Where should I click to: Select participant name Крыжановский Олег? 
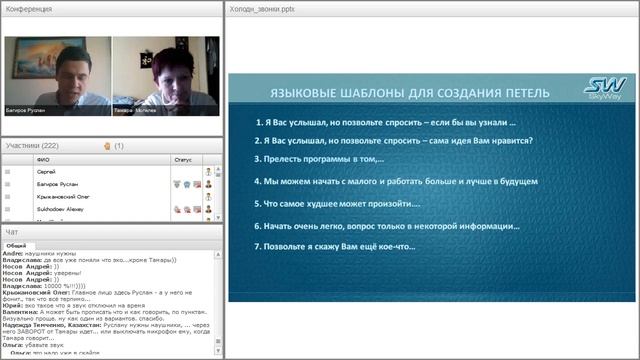63,197
